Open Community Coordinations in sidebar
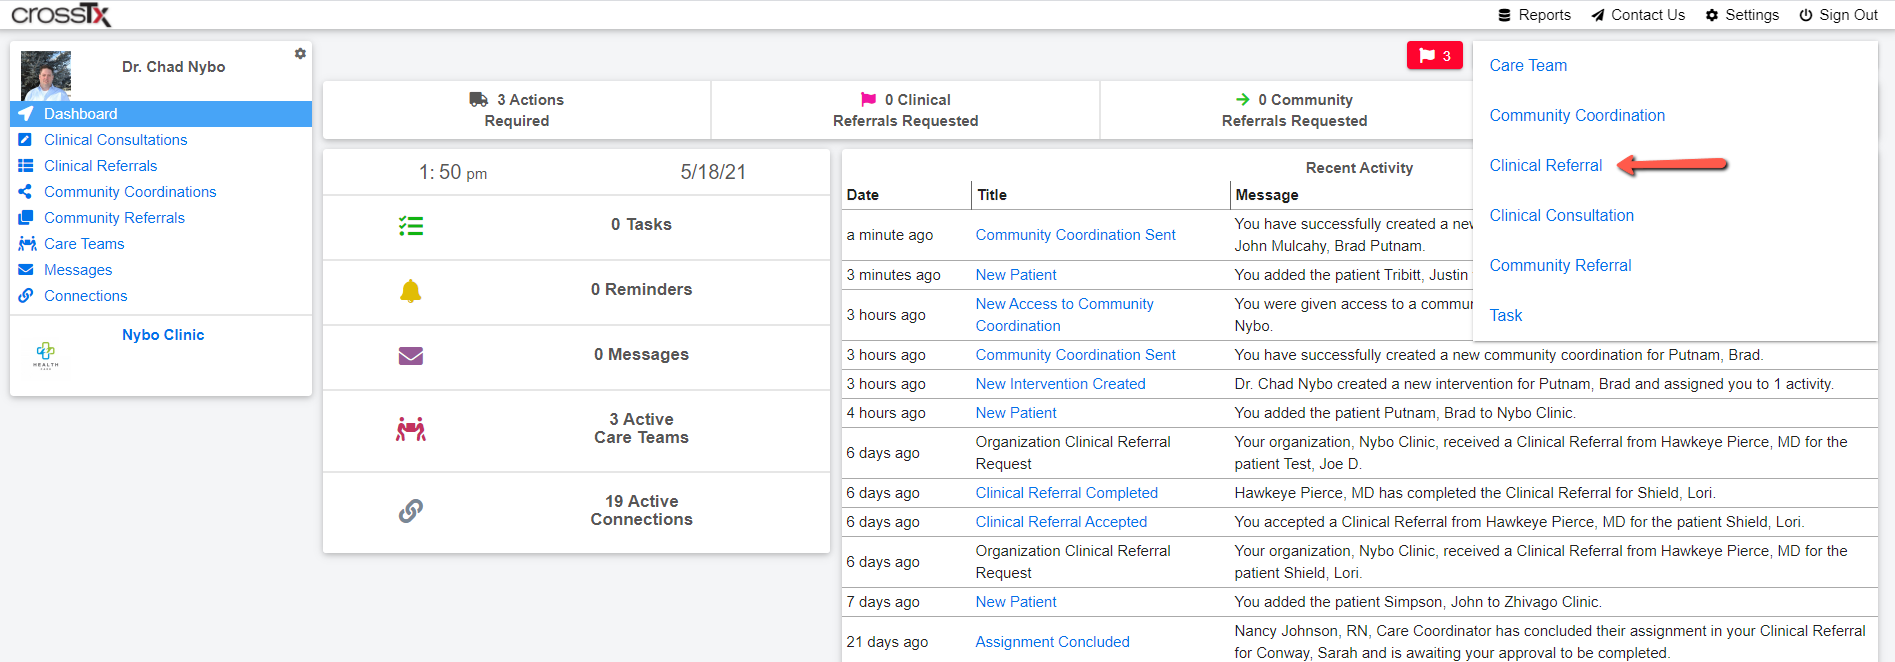Screen dimensions: 1895x662 click(x=130, y=192)
